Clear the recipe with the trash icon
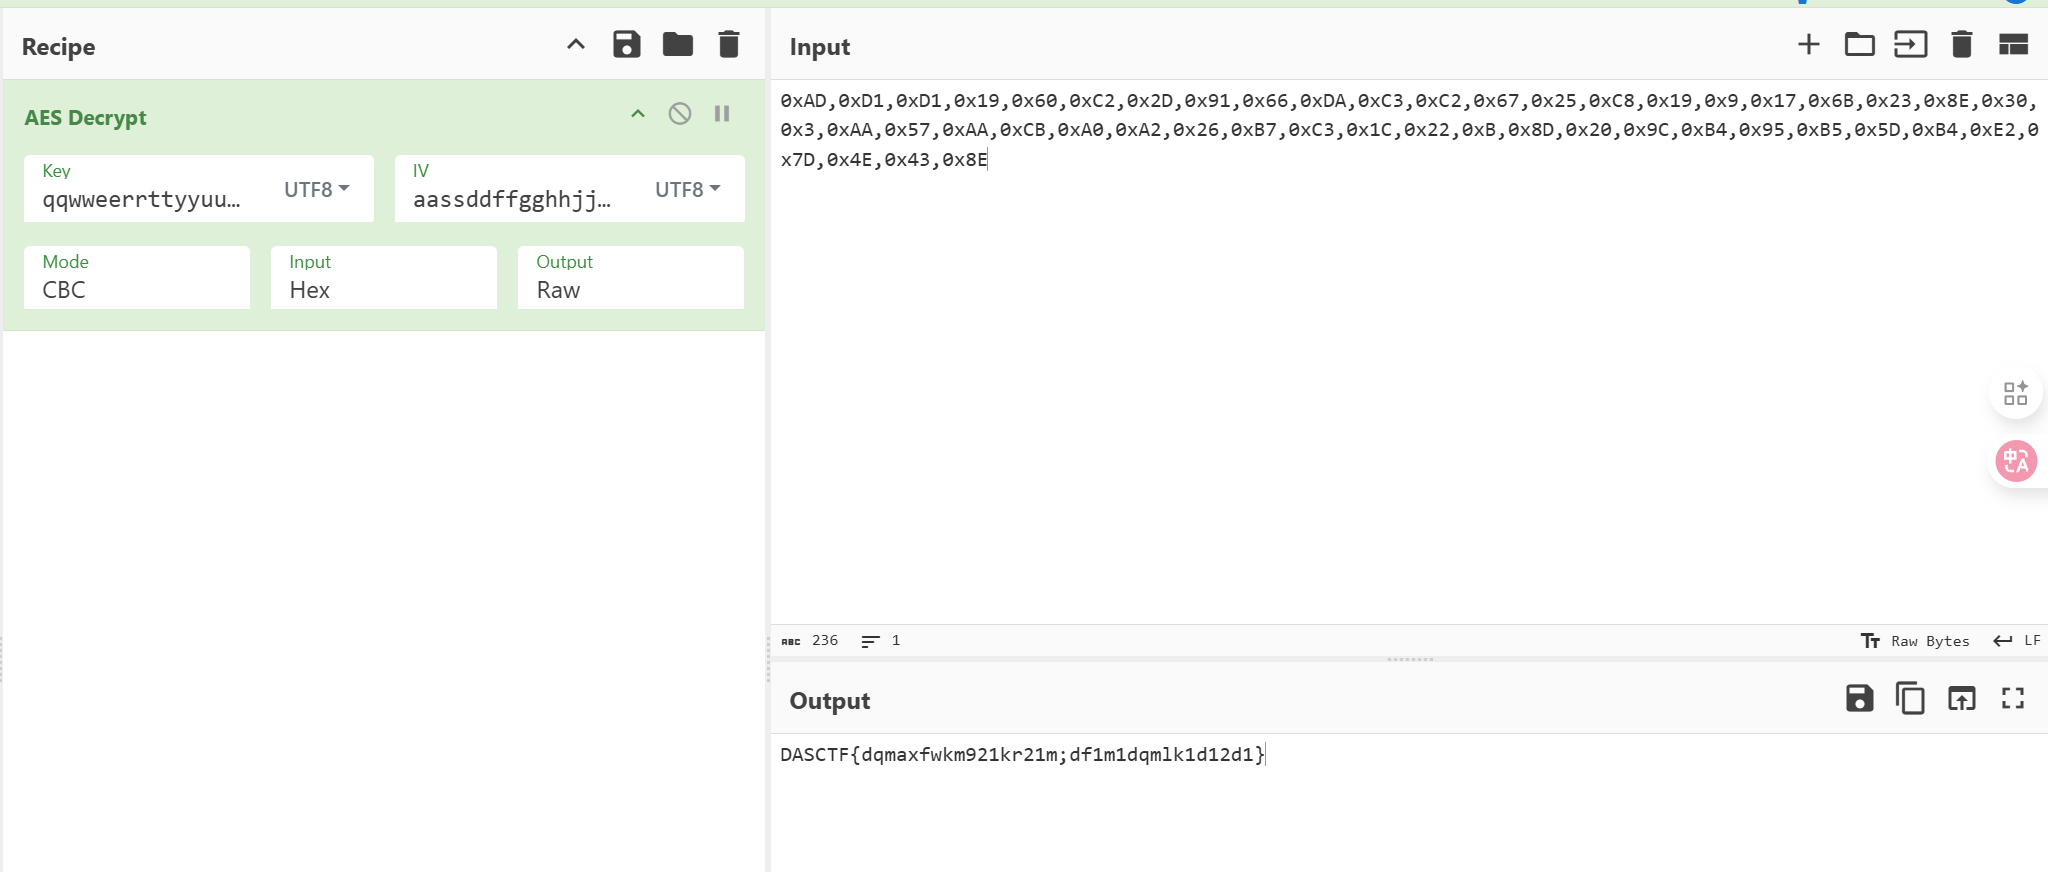The image size is (2048, 872). [729, 45]
